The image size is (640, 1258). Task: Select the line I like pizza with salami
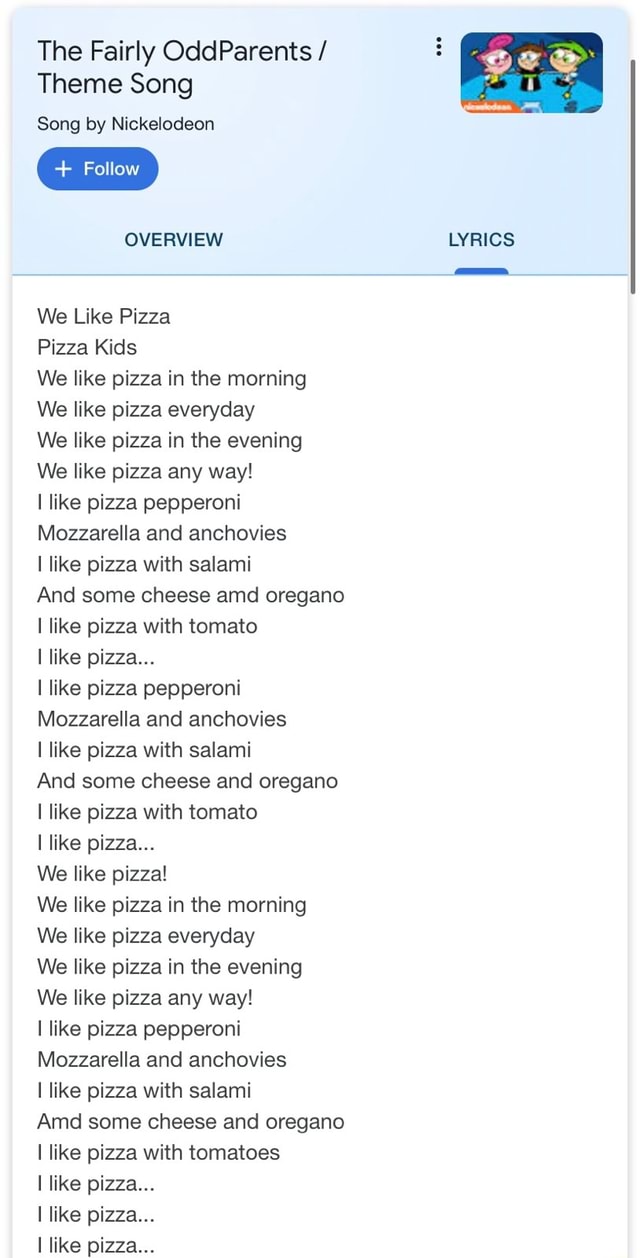point(143,564)
